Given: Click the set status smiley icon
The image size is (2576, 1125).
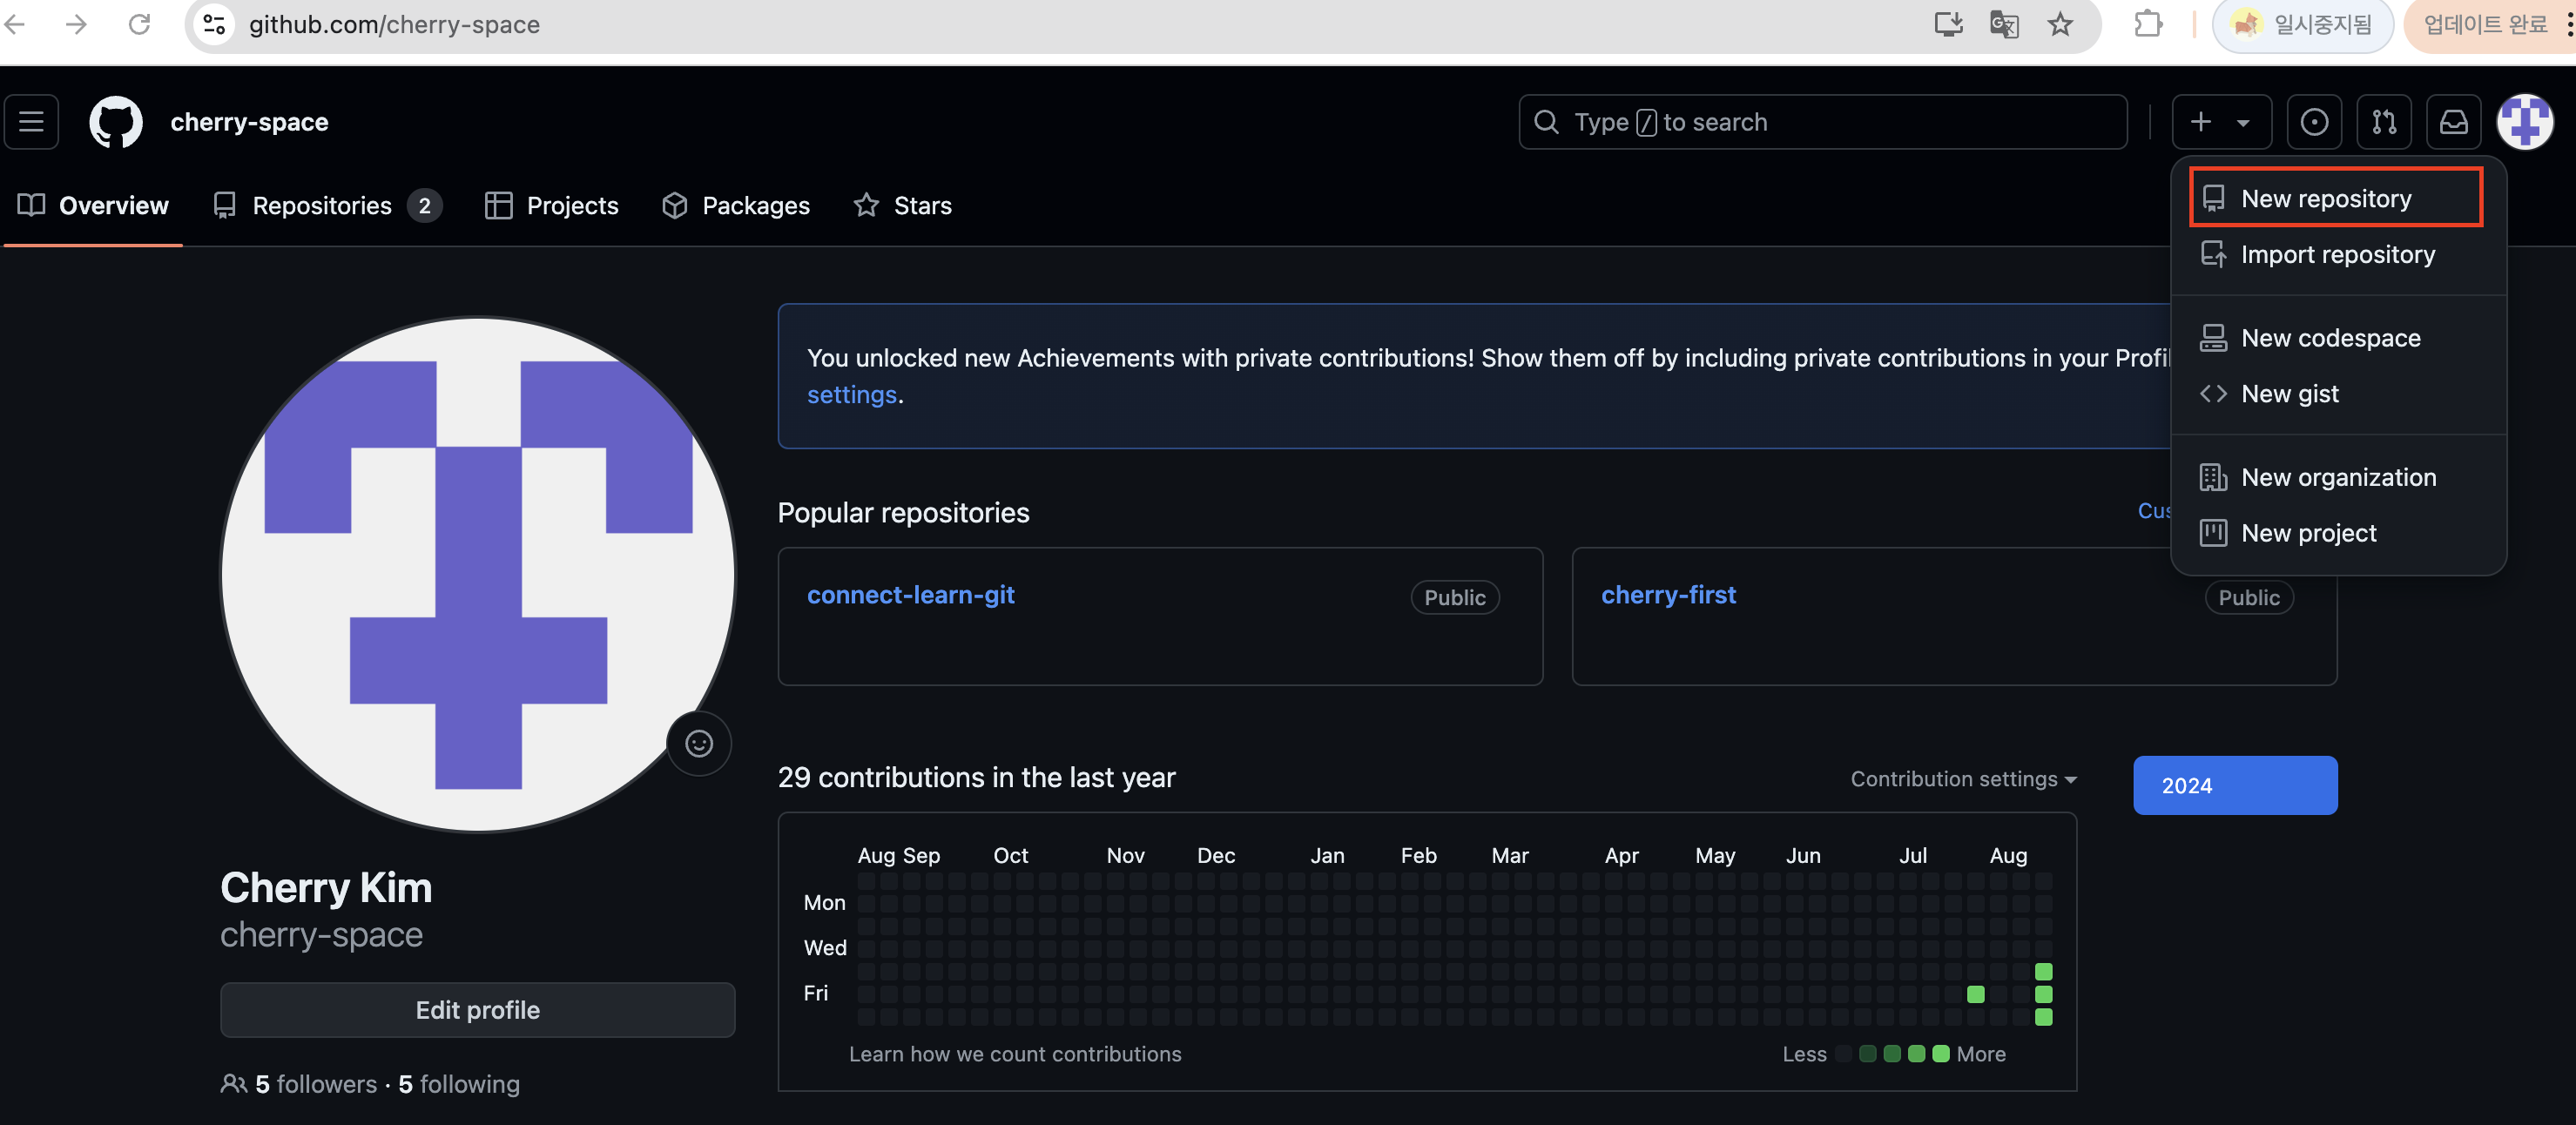Looking at the screenshot, I should [x=699, y=743].
